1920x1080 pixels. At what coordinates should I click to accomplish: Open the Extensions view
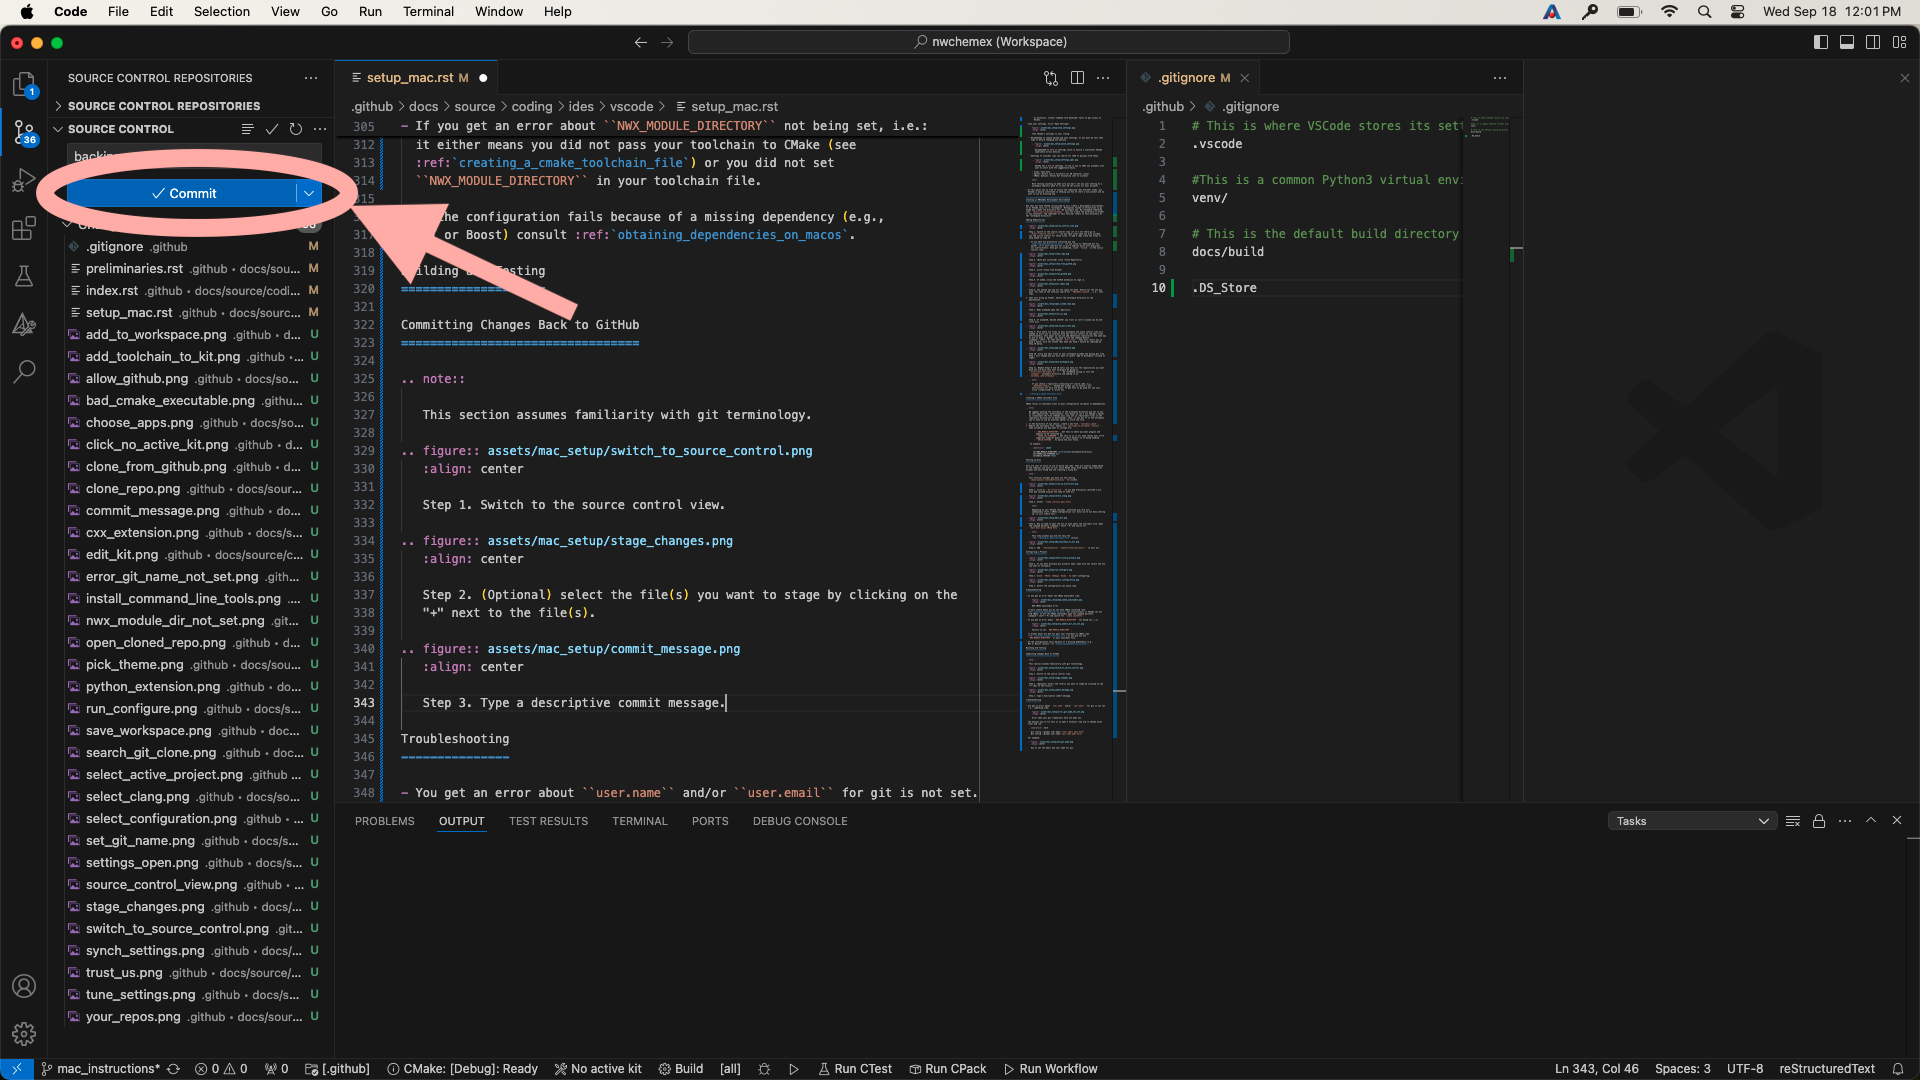click(24, 229)
